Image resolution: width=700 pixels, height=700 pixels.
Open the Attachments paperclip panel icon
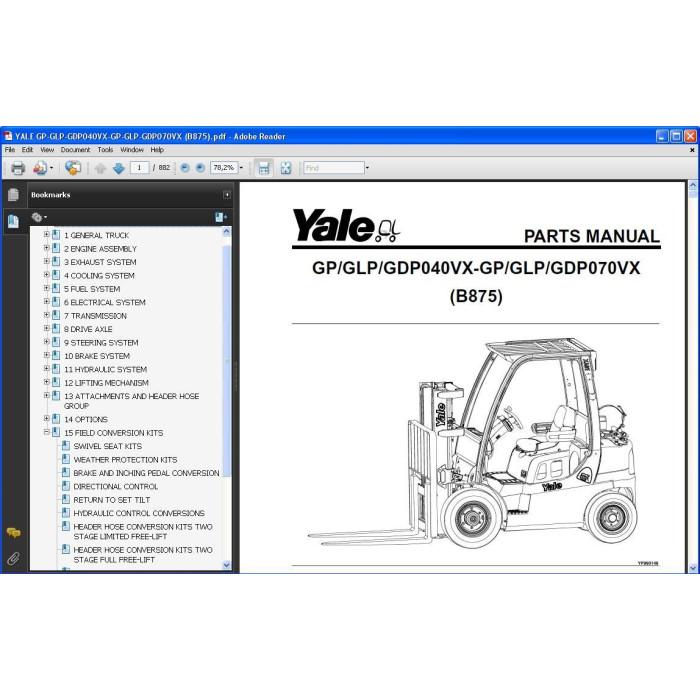(13, 558)
